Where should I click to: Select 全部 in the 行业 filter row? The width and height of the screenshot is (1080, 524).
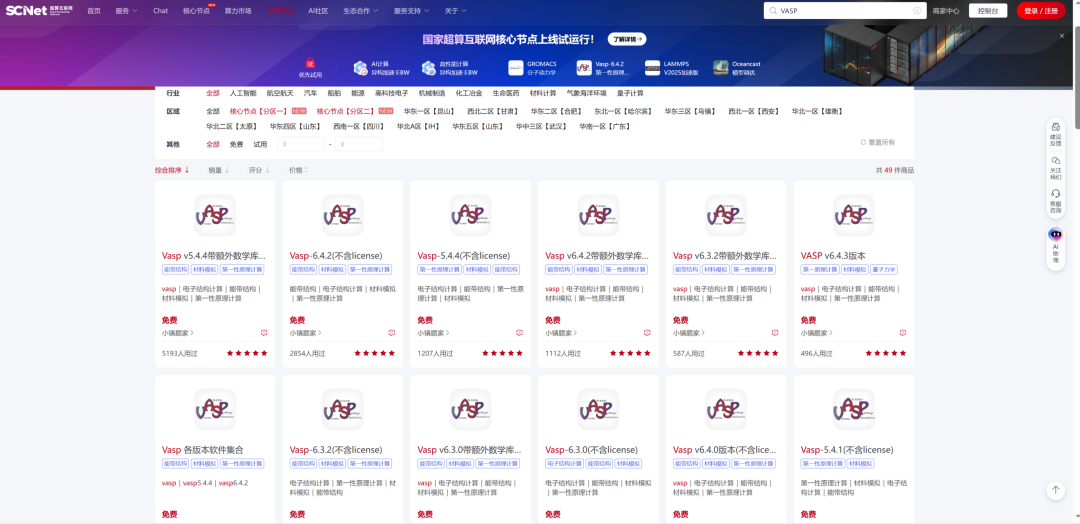pos(213,93)
